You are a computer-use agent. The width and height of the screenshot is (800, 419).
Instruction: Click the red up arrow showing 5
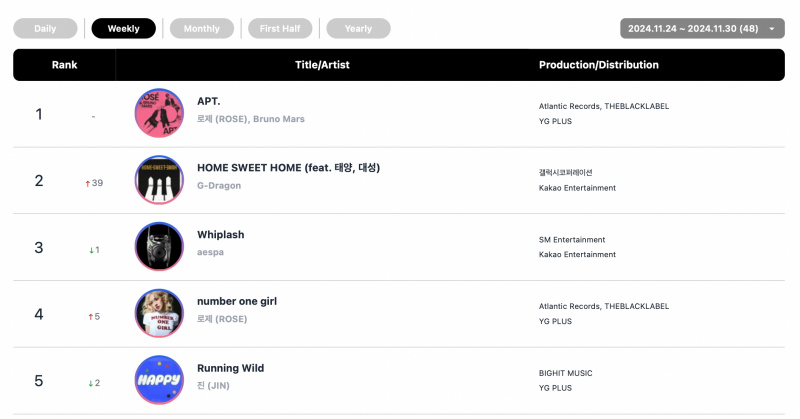coord(91,317)
